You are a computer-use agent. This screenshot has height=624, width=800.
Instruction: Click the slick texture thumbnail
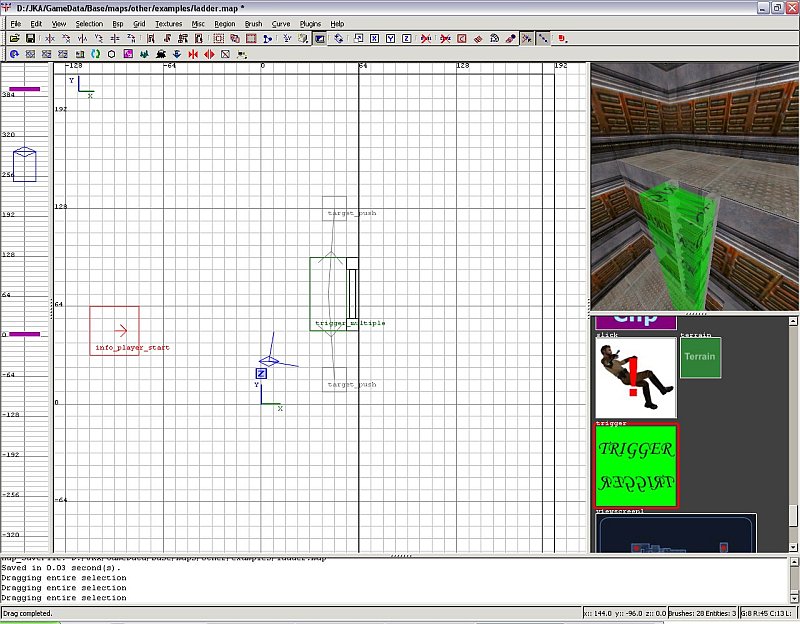click(636, 378)
